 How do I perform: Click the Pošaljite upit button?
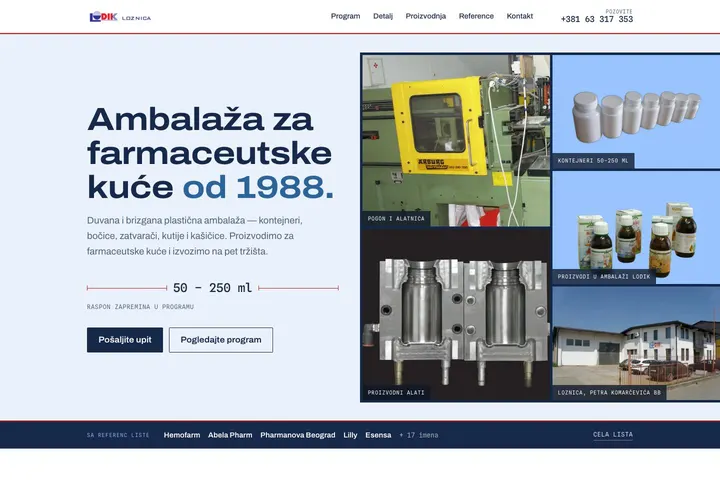[125, 340]
